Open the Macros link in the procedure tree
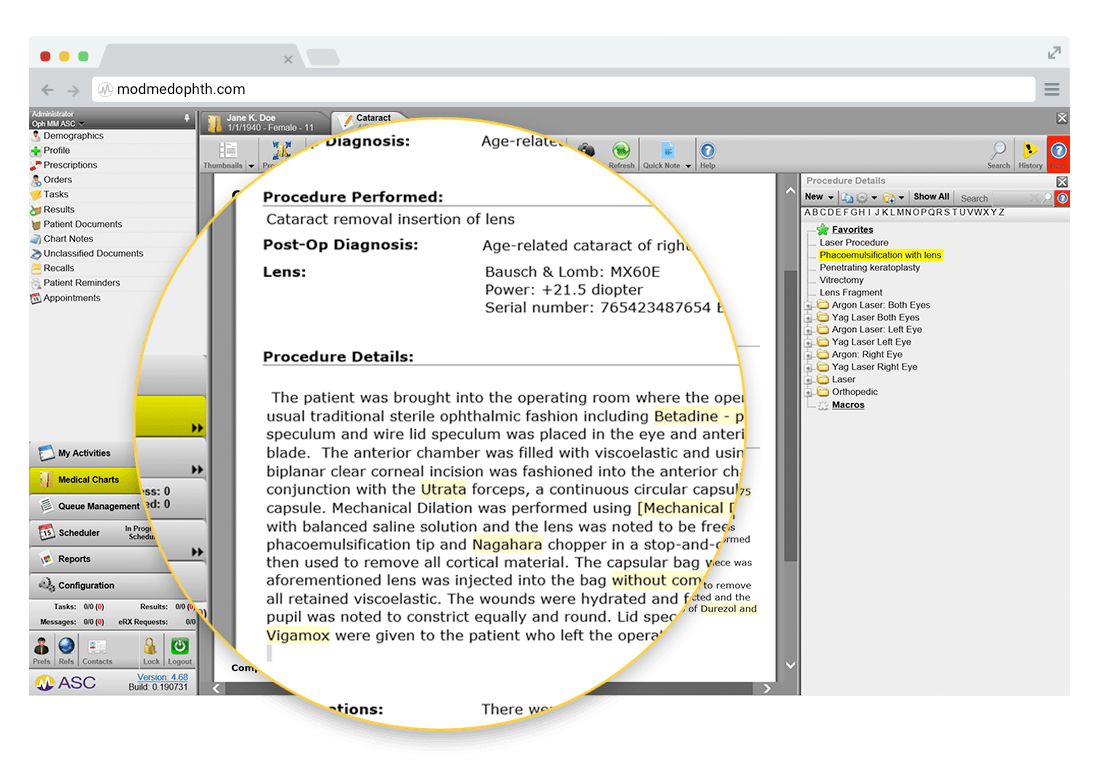This screenshot has height=768, width=1100. pos(848,405)
